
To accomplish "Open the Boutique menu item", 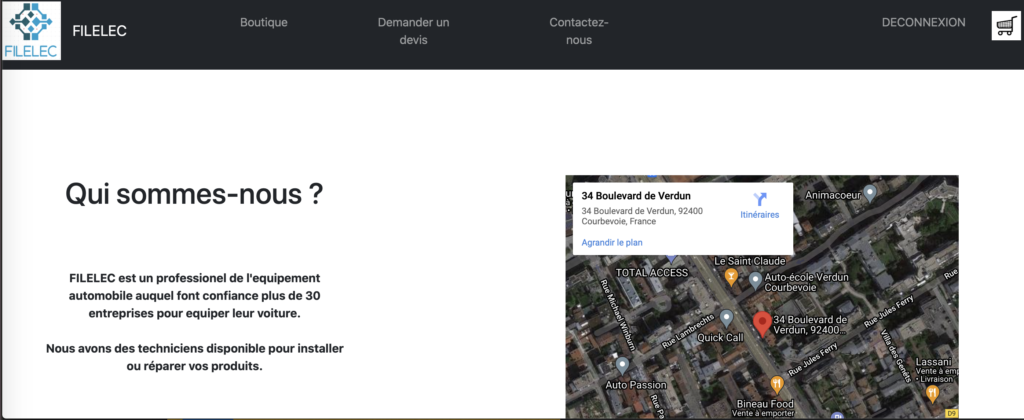I will (264, 22).
